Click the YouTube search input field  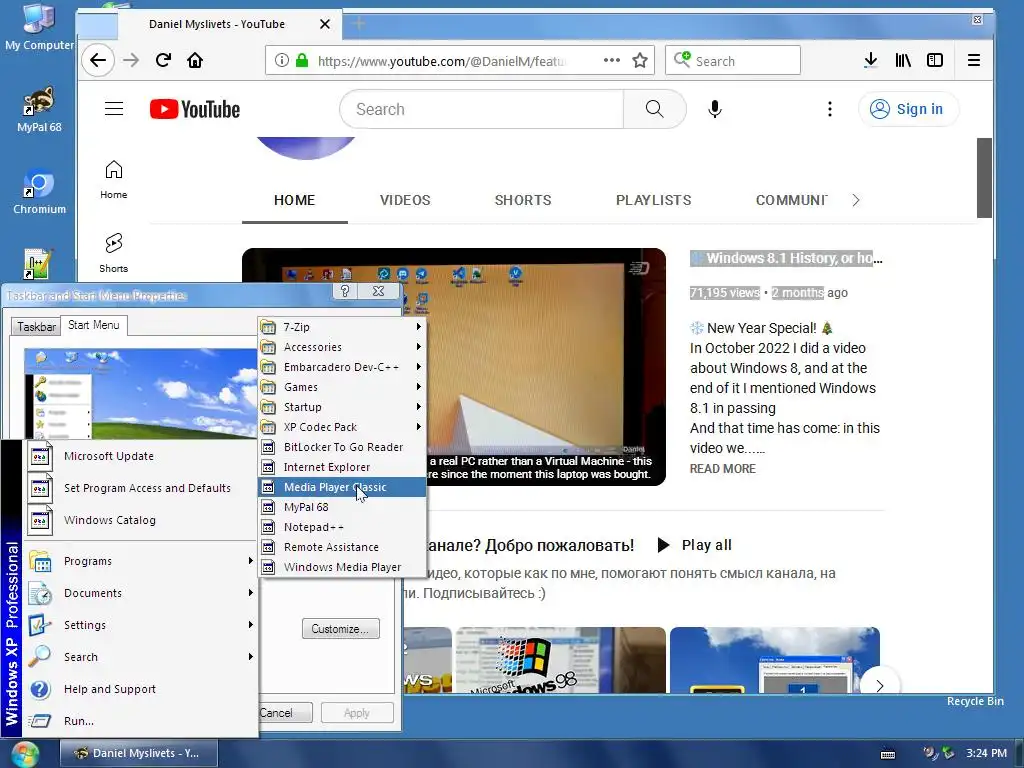pos(481,109)
